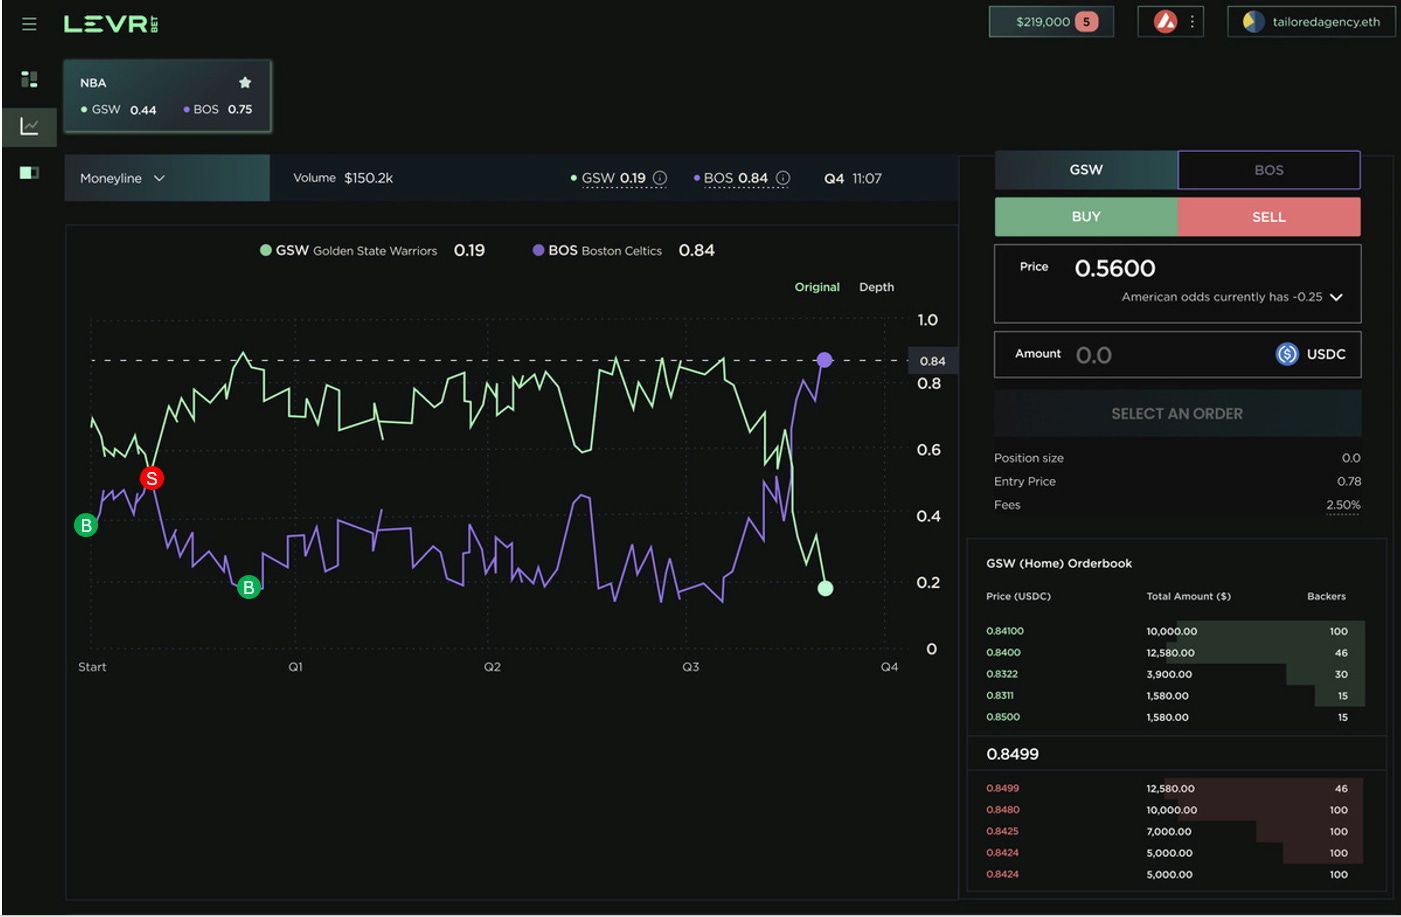Toggle to SELL mode
Image resolution: width=1401 pixels, height=917 pixels.
click(x=1268, y=216)
